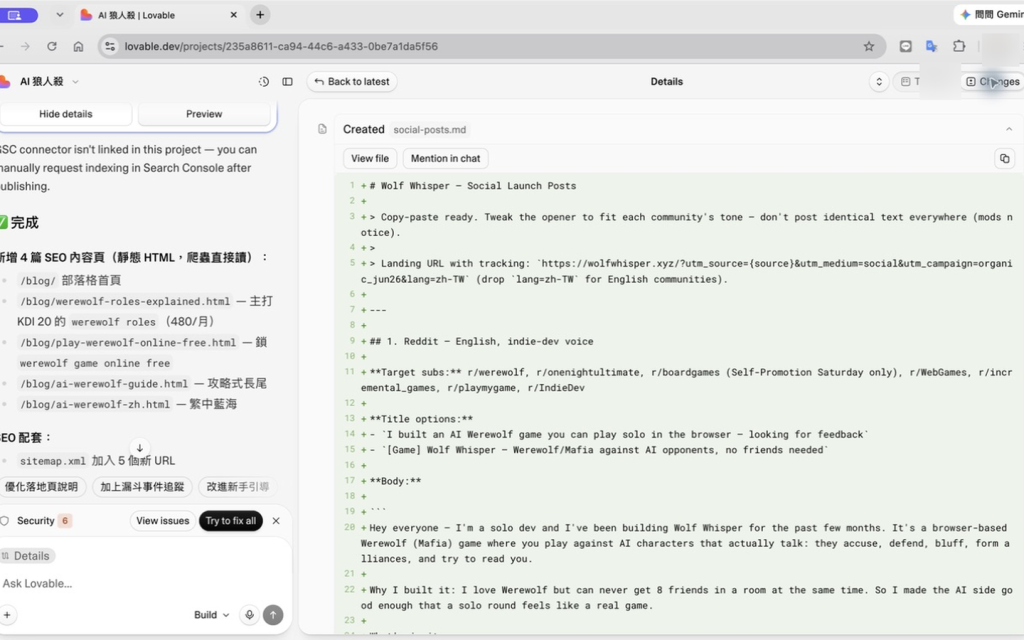This screenshot has width=1024, height=640.
Task: Click the Lovable heart logo icon
Action: click(x=5, y=82)
